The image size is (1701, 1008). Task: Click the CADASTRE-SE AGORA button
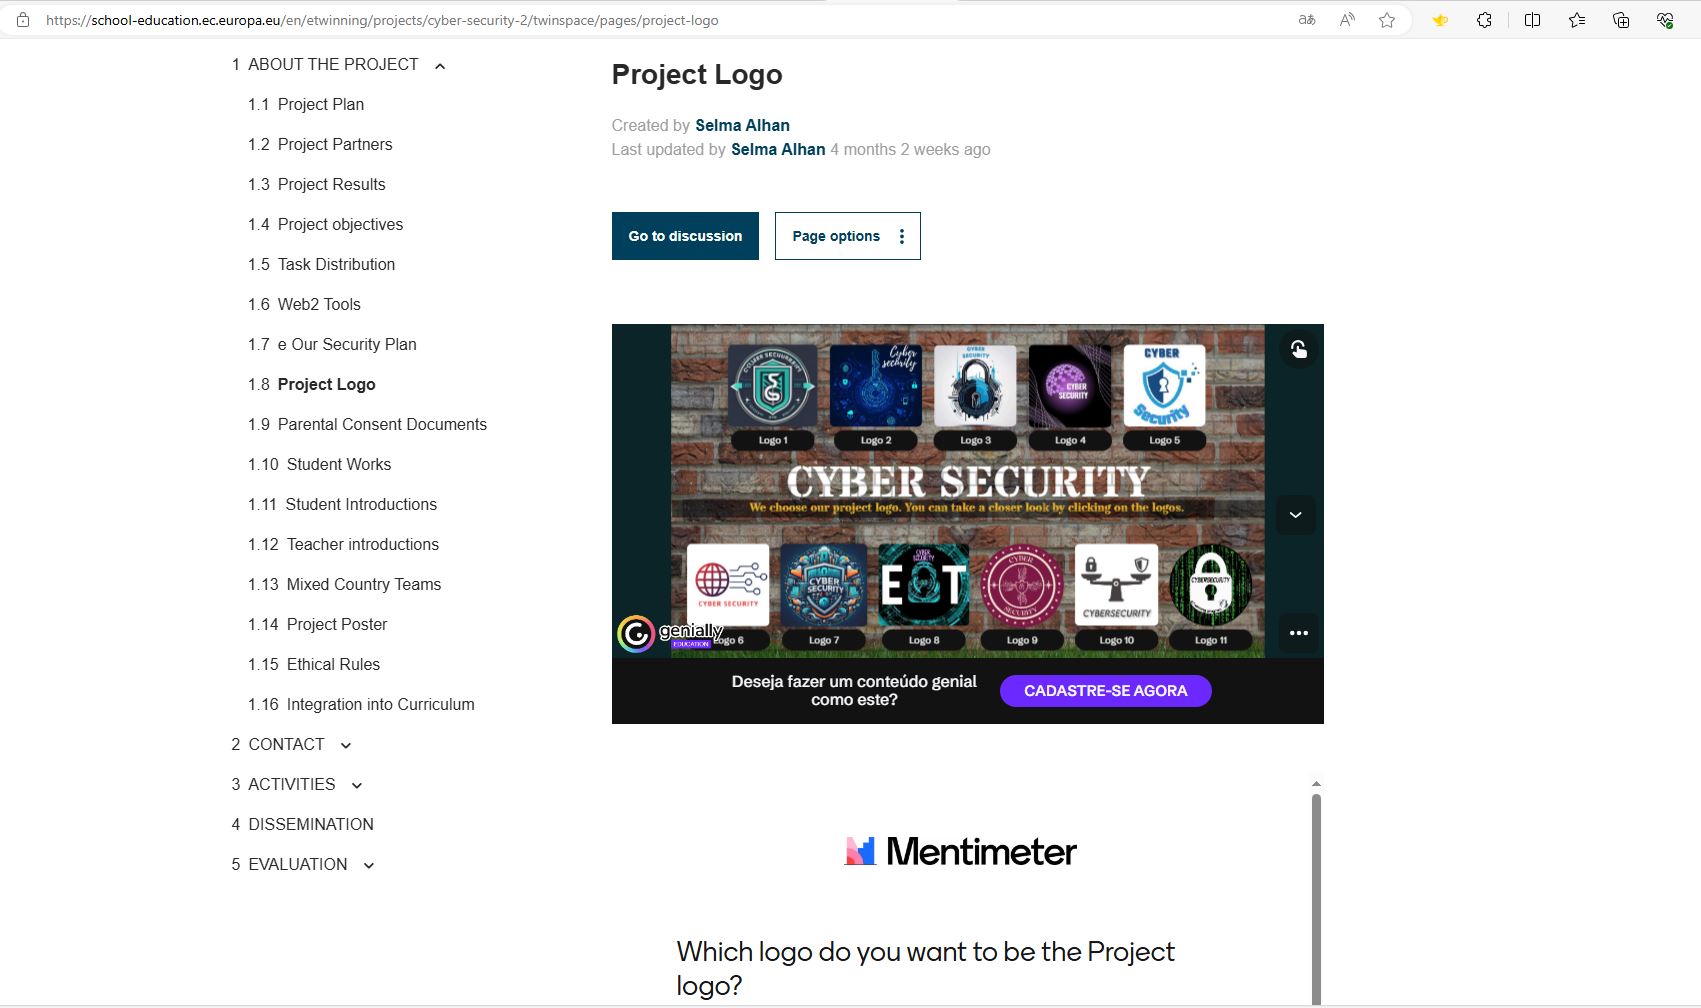coord(1105,691)
